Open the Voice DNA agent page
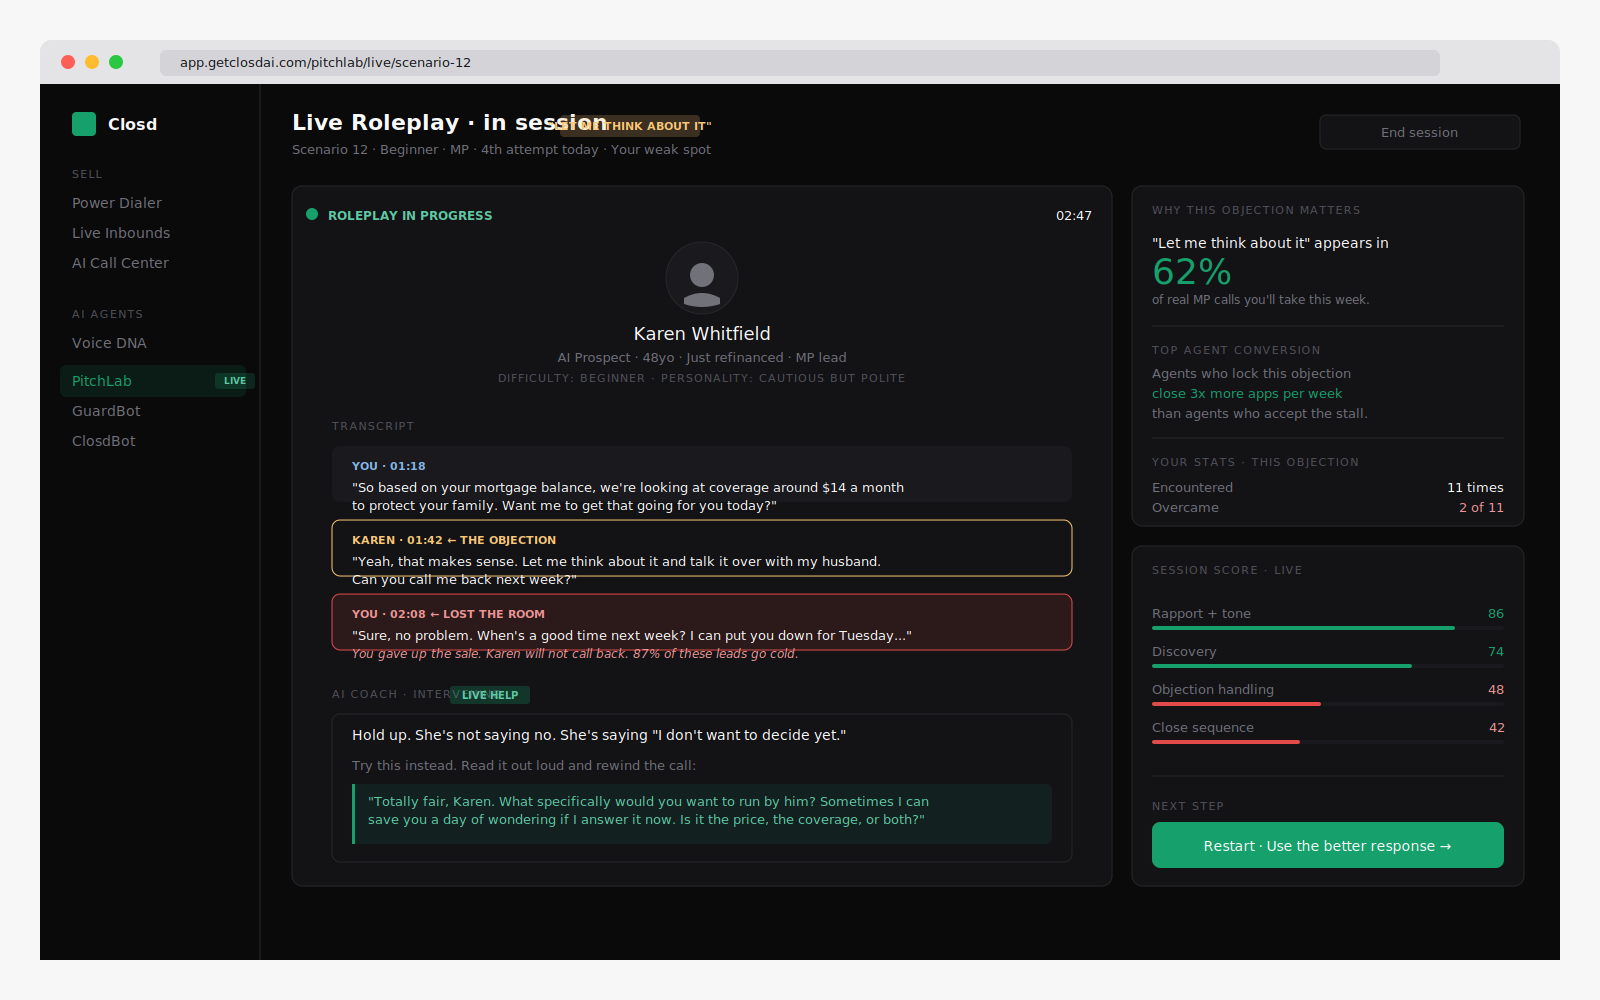1600x1000 pixels. pyautogui.click(x=109, y=343)
